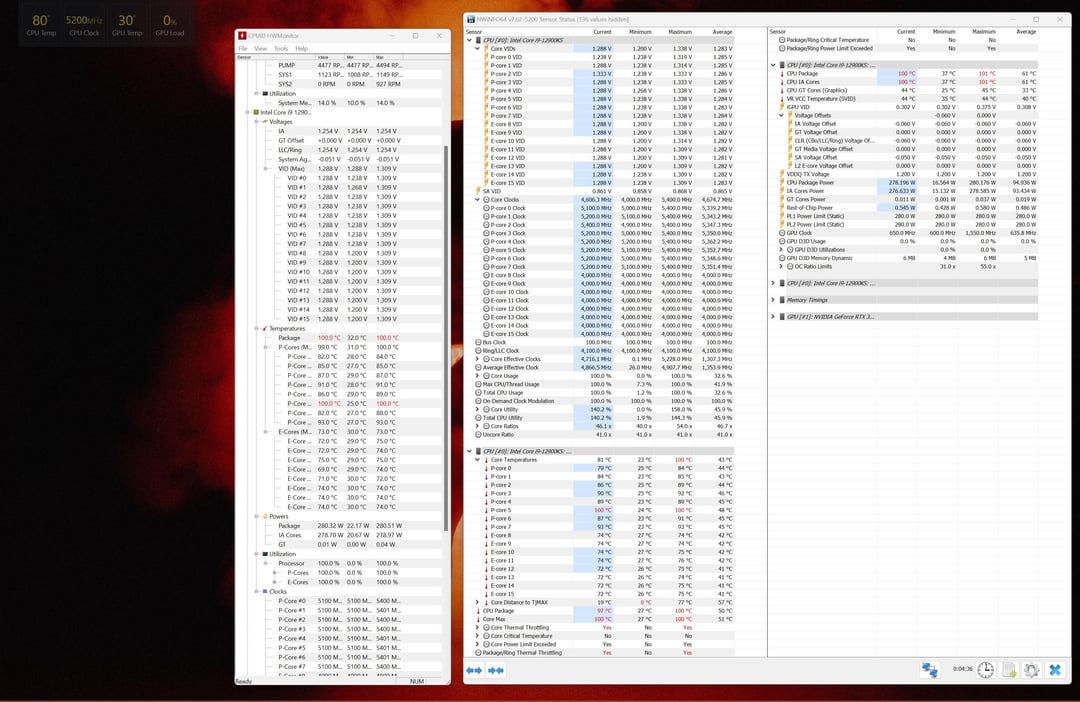Screen dimensions: 1080x702
Task: Collapse VID (Max) node in HWMonitor
Action: point(265,169)
